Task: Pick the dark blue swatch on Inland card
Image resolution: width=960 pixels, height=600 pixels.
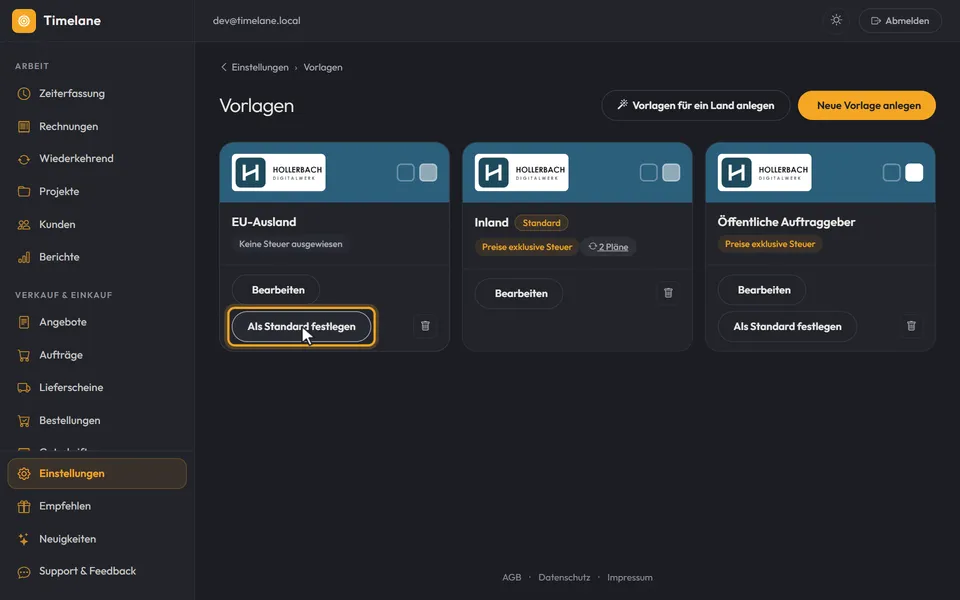Action: 648,173
